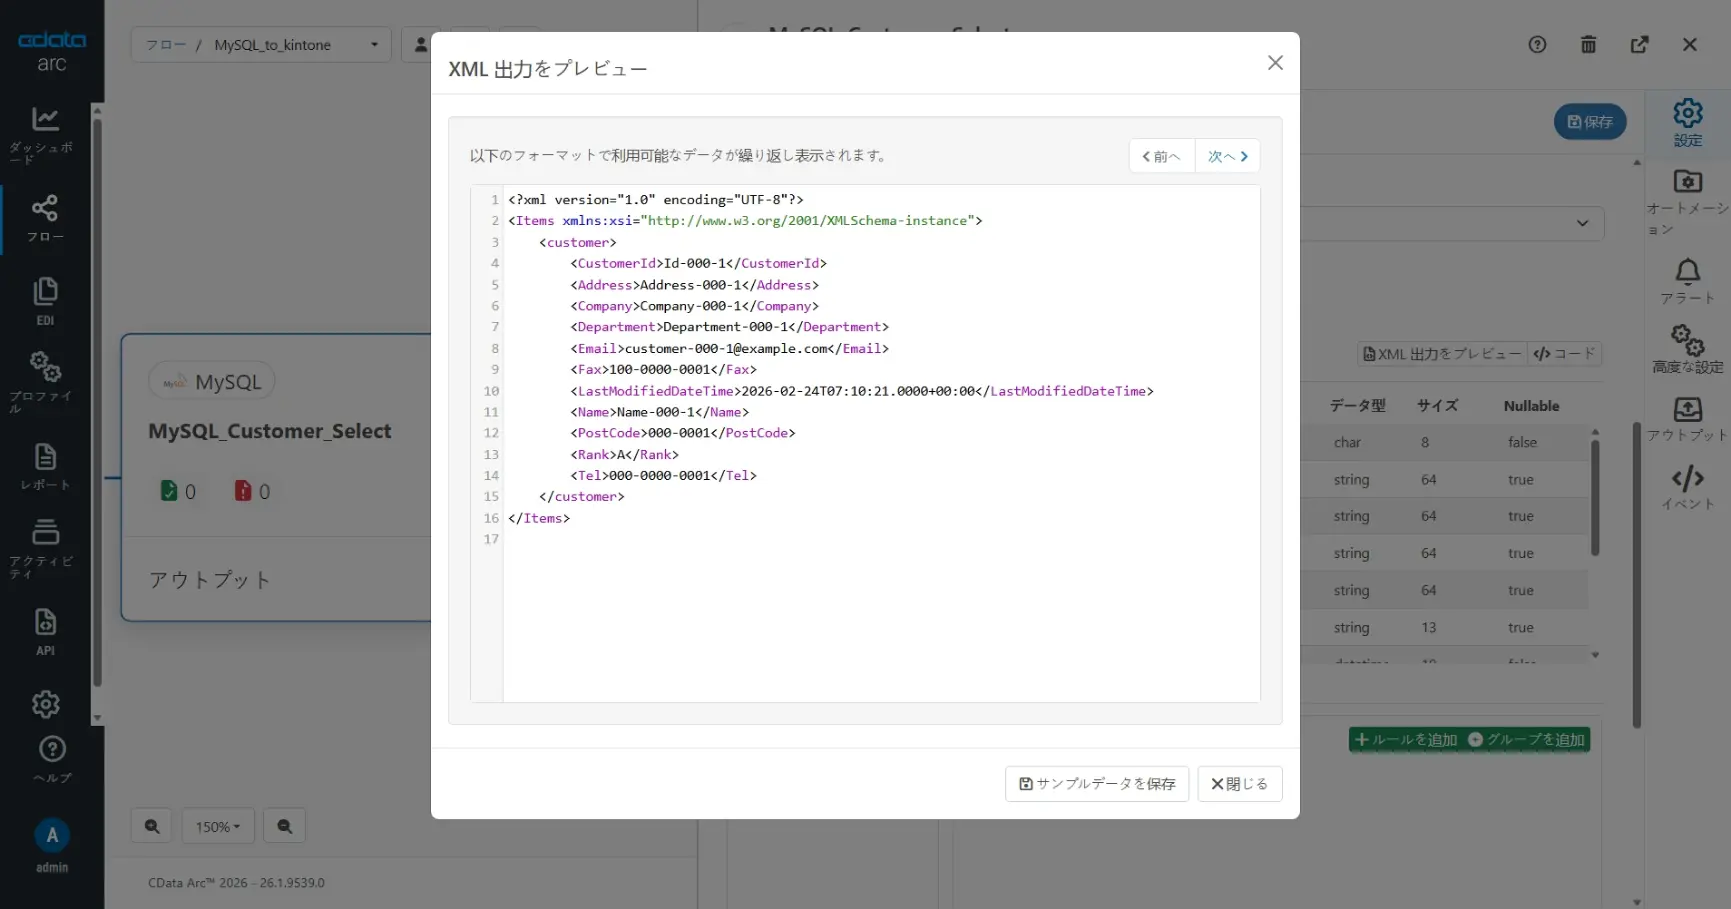Open the 150% zoom level dropdown
The height and width of the screenshot is (909, 1731).
[218, 826]
